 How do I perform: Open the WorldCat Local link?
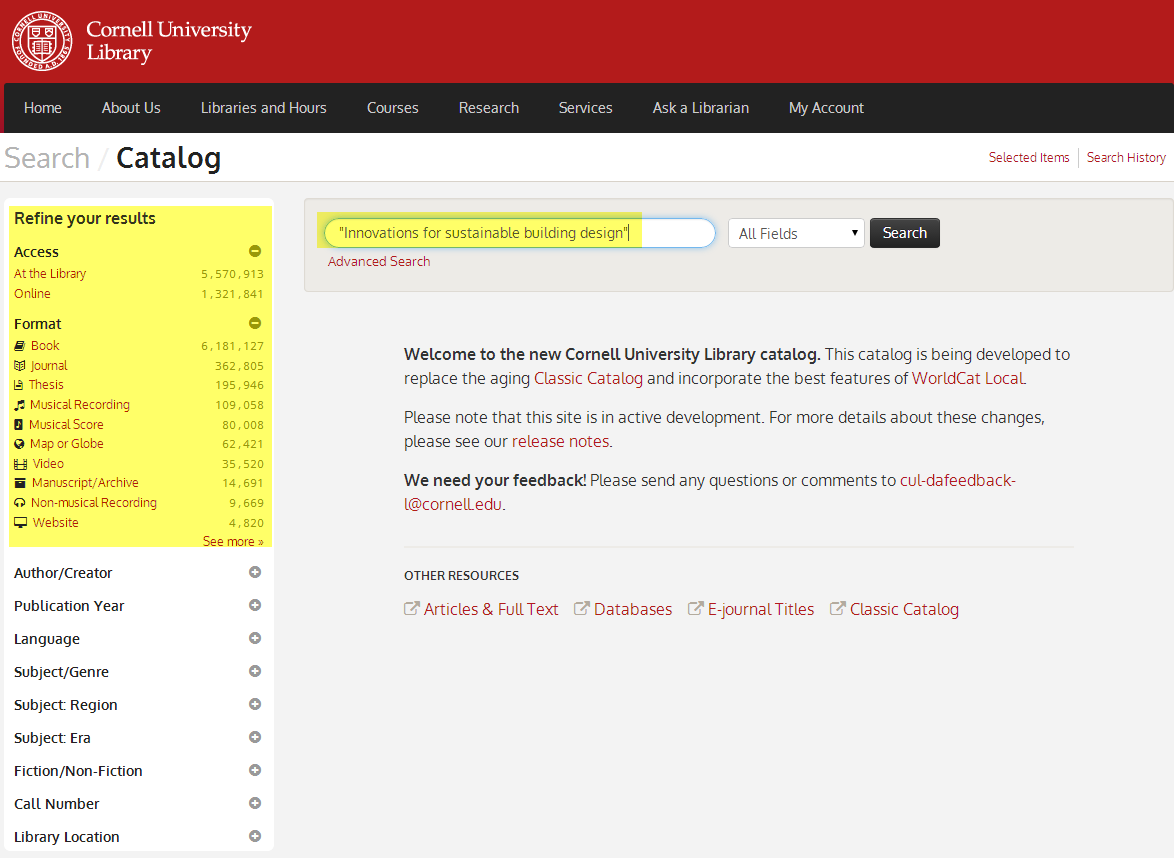click(967, 378)
